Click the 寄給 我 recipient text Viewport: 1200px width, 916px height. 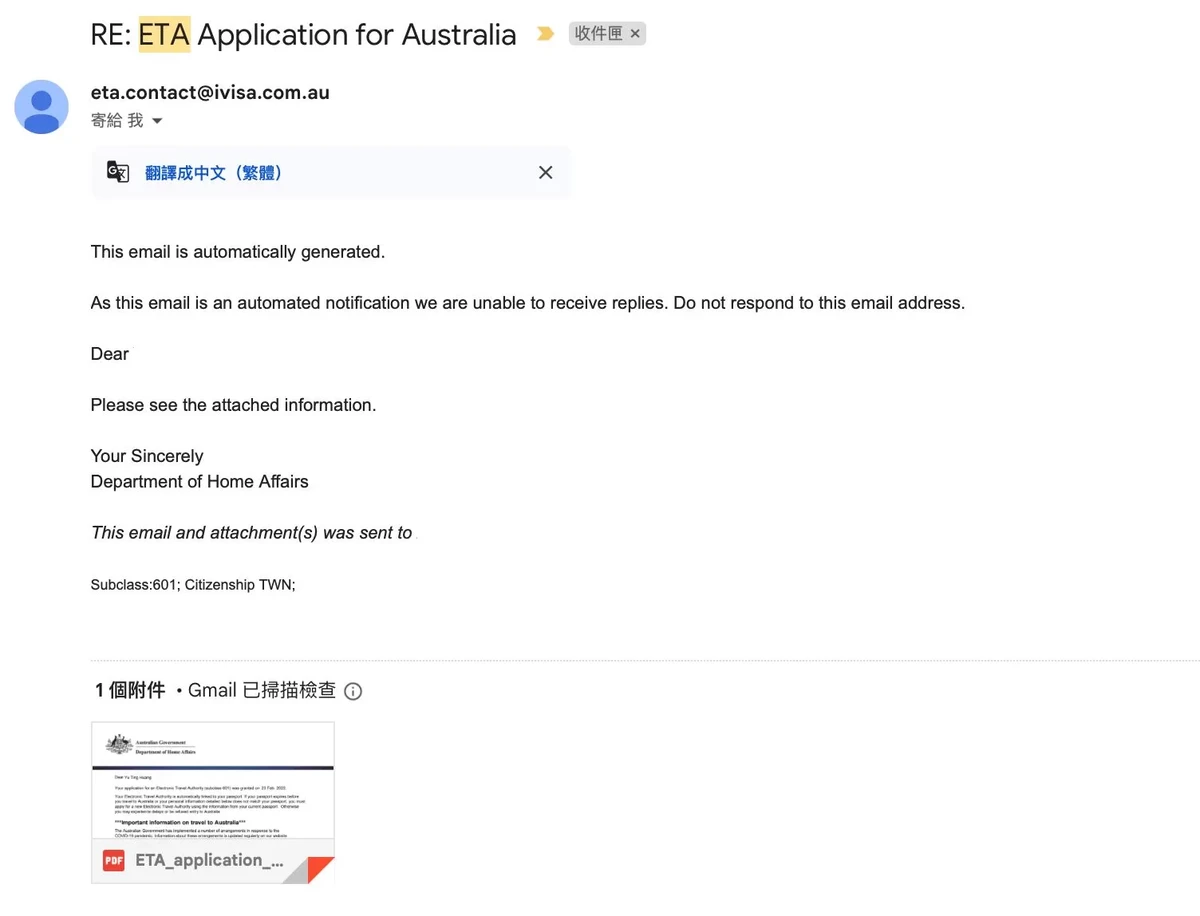click(x=117, y=120)
